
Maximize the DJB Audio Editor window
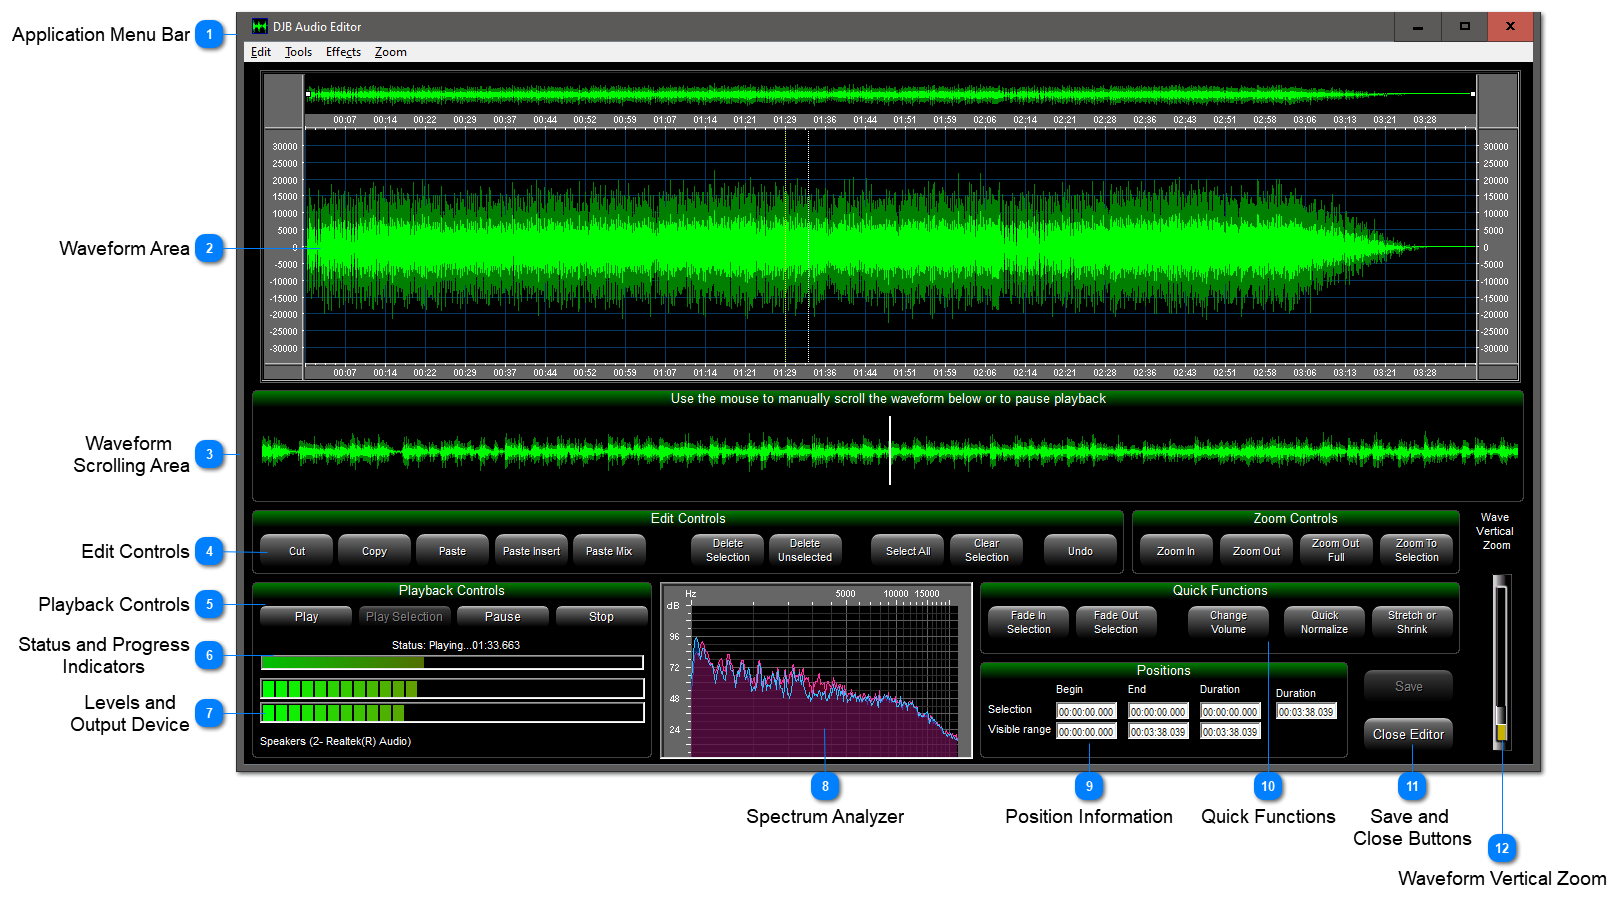[x=1464, y=27]
